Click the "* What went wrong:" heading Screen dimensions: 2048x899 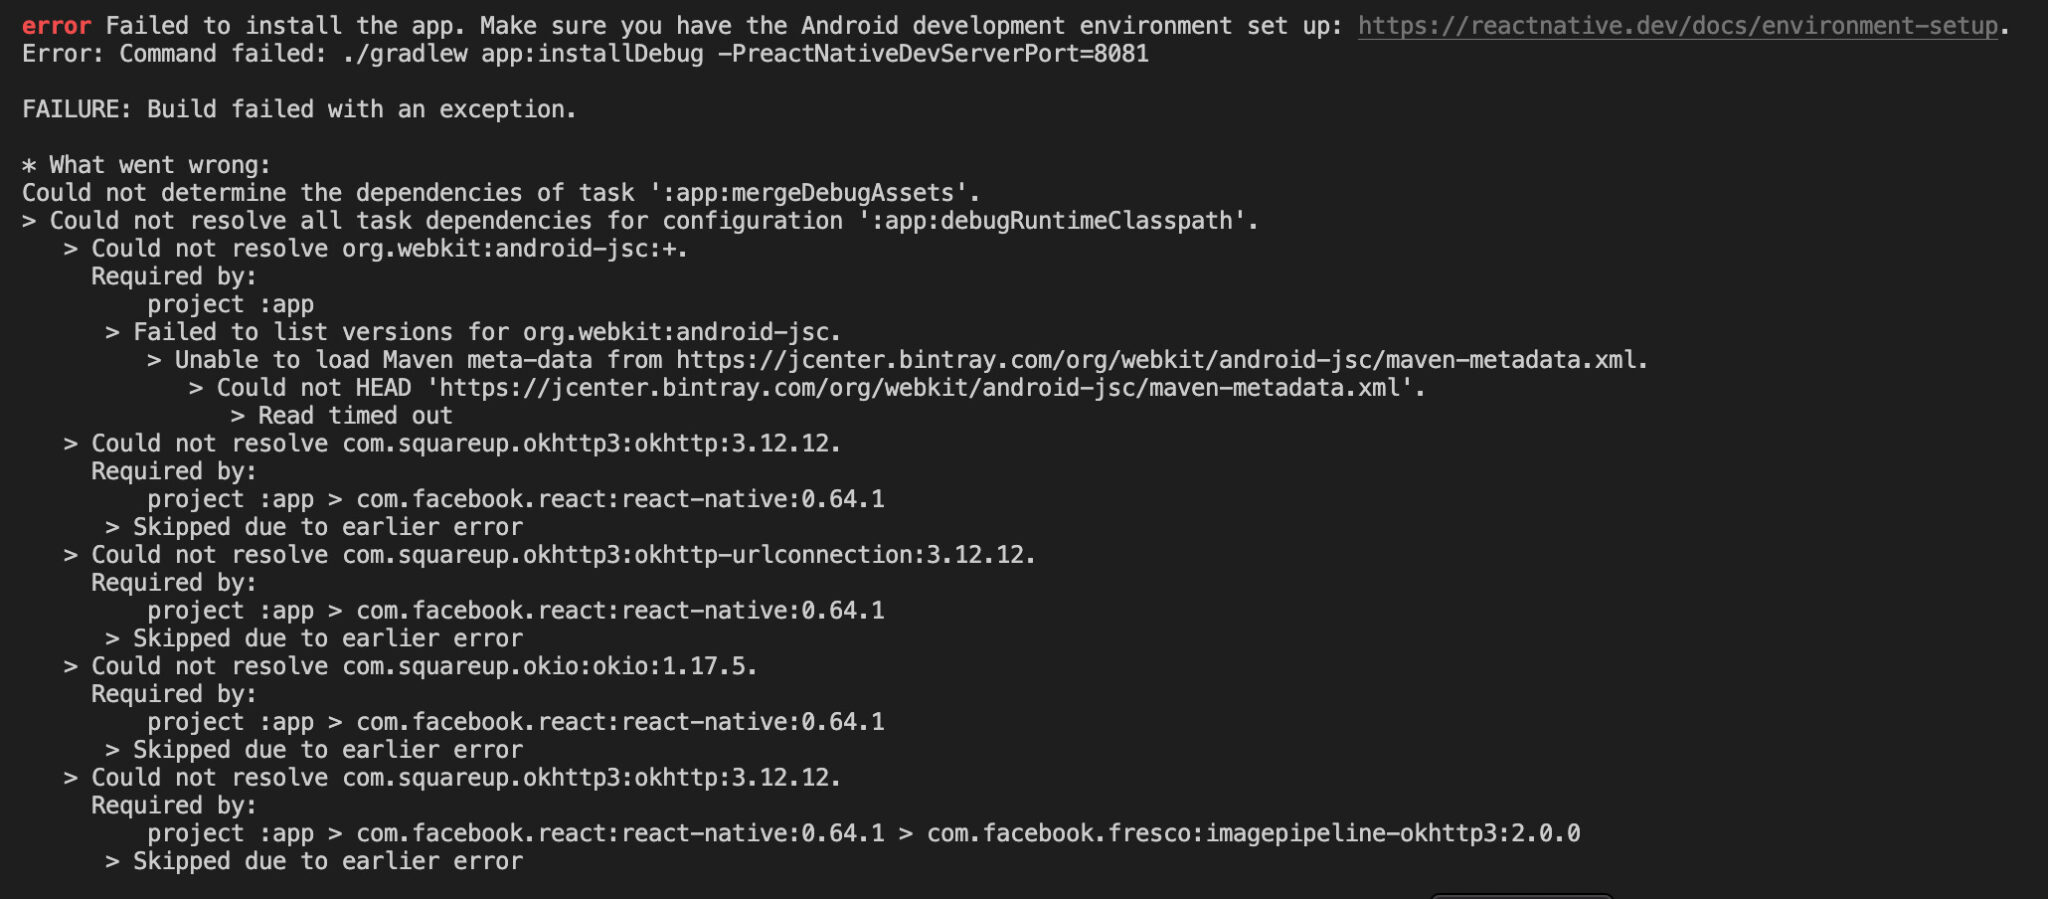point(146,165)
